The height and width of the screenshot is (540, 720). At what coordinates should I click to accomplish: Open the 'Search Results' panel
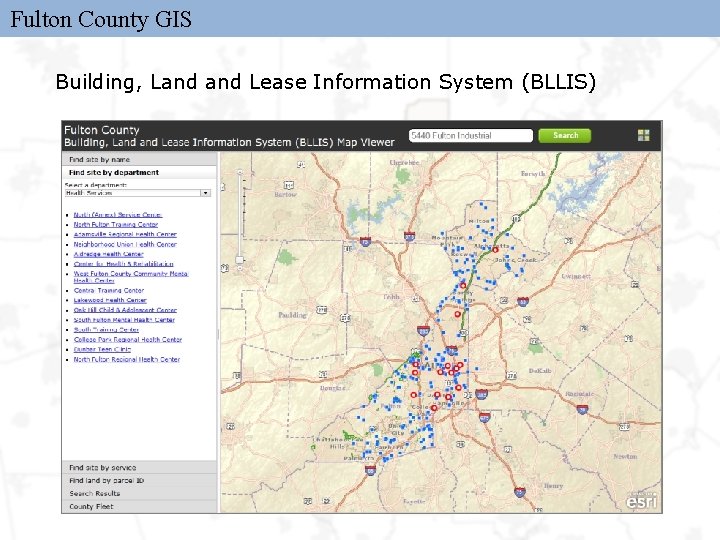pyautogui.click(x=139, y=493)
